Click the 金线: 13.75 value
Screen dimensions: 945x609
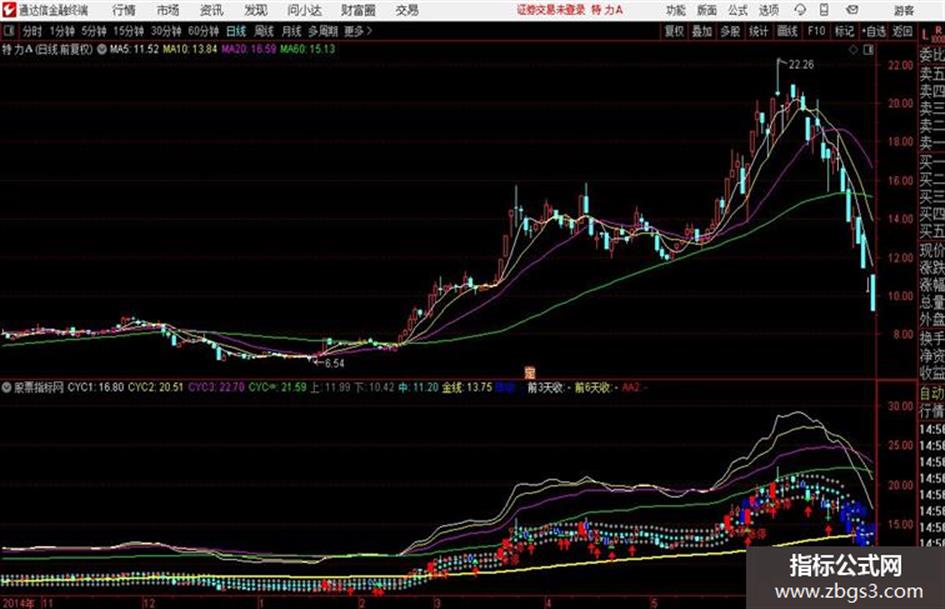pyautogui.click(x=467, y=387)
